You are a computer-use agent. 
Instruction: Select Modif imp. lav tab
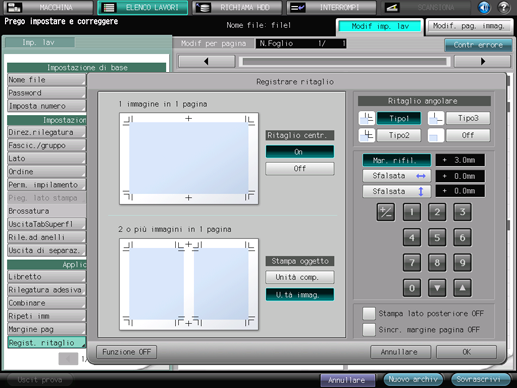coord(380,26)
